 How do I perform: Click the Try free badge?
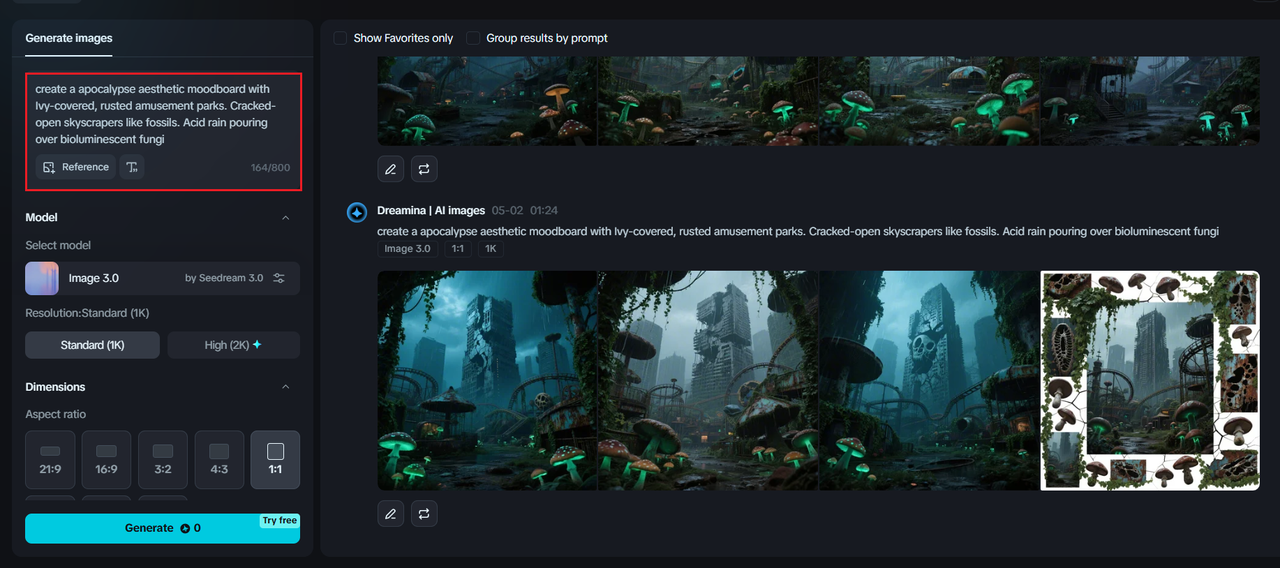[x=279, y=520]
